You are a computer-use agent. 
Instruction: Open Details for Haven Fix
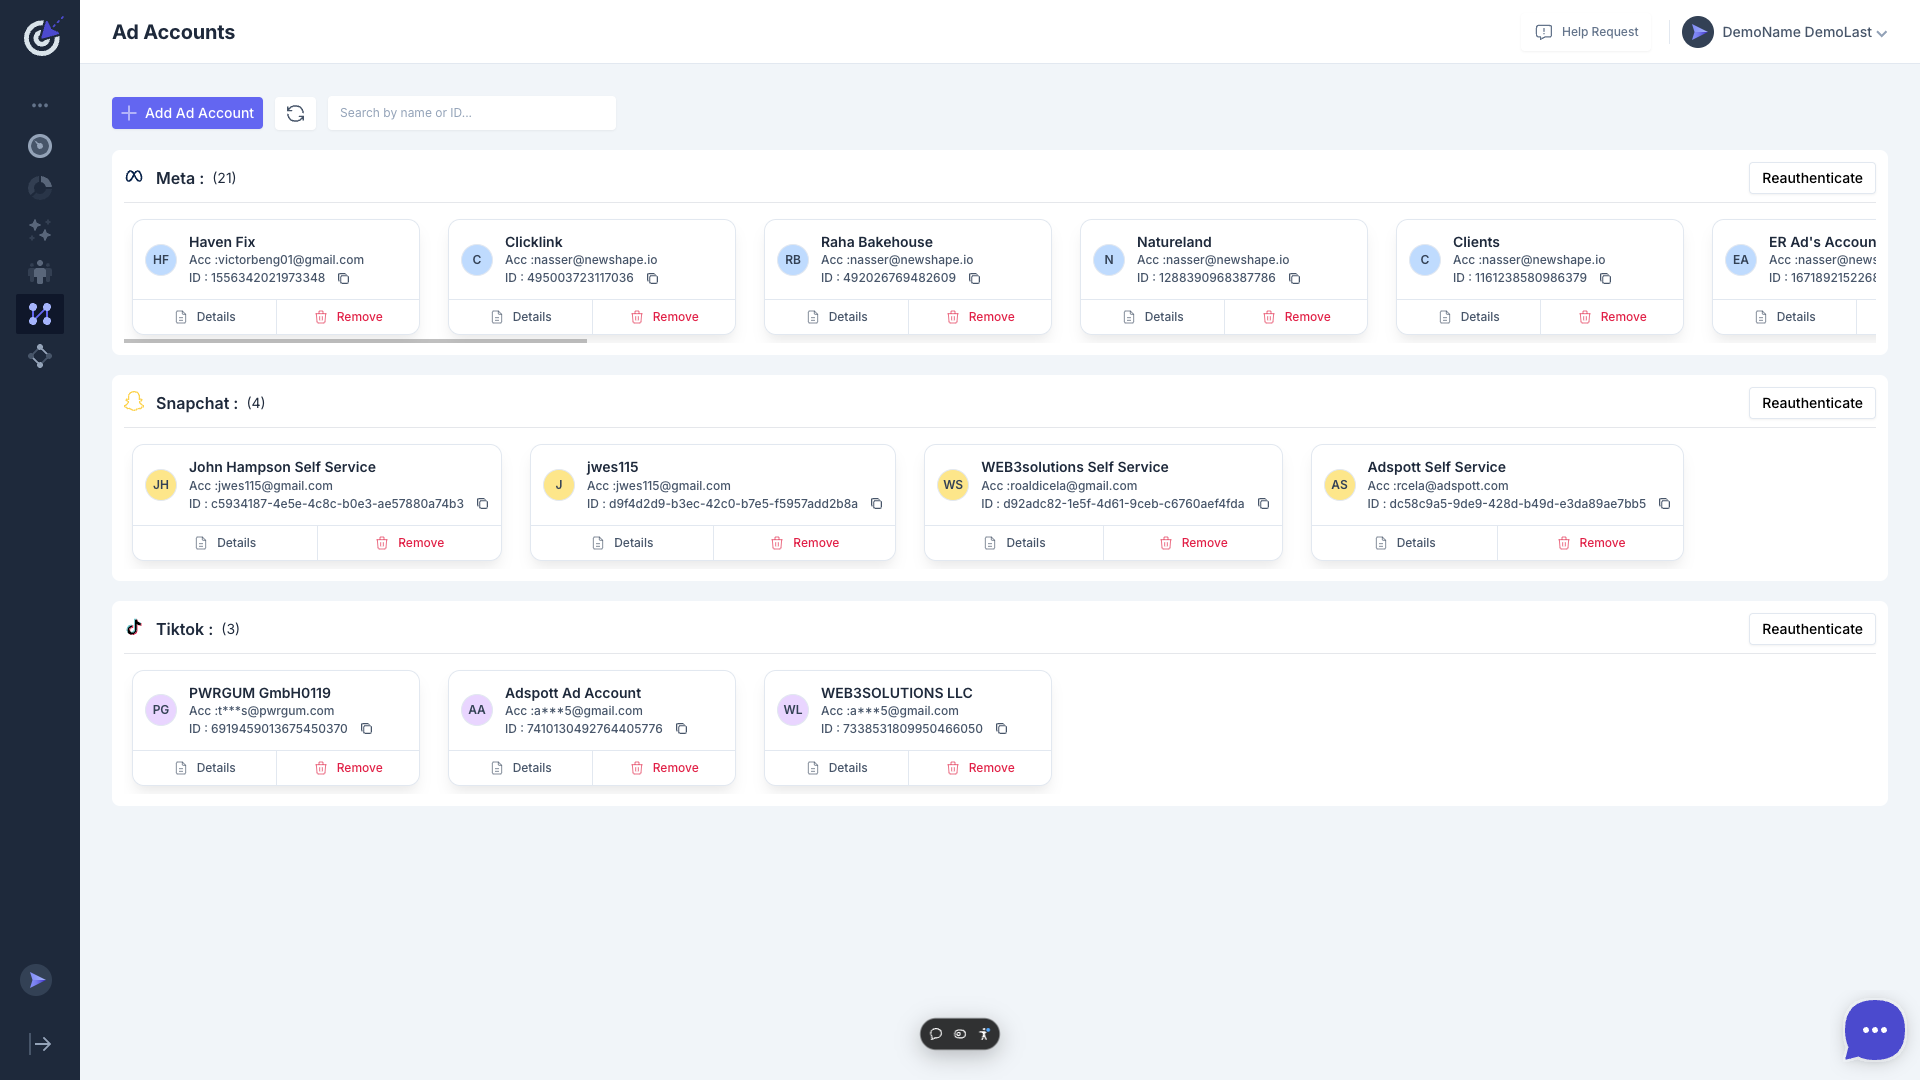coord(205,317)
